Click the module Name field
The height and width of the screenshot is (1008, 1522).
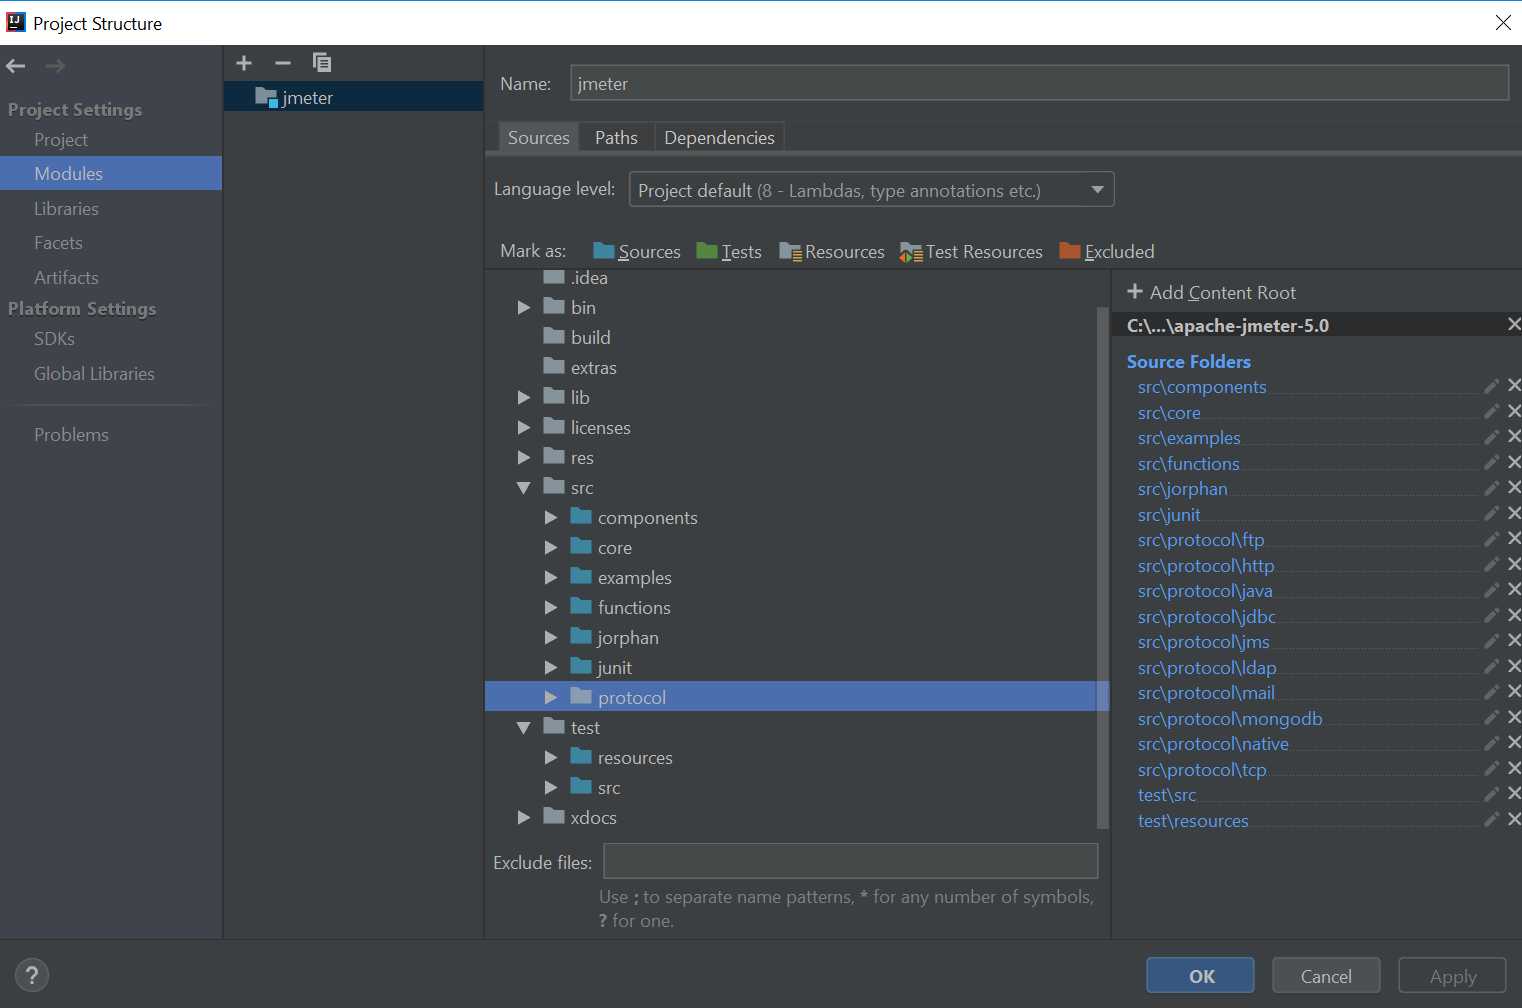pyautogui.click(x=1039, y=83)
